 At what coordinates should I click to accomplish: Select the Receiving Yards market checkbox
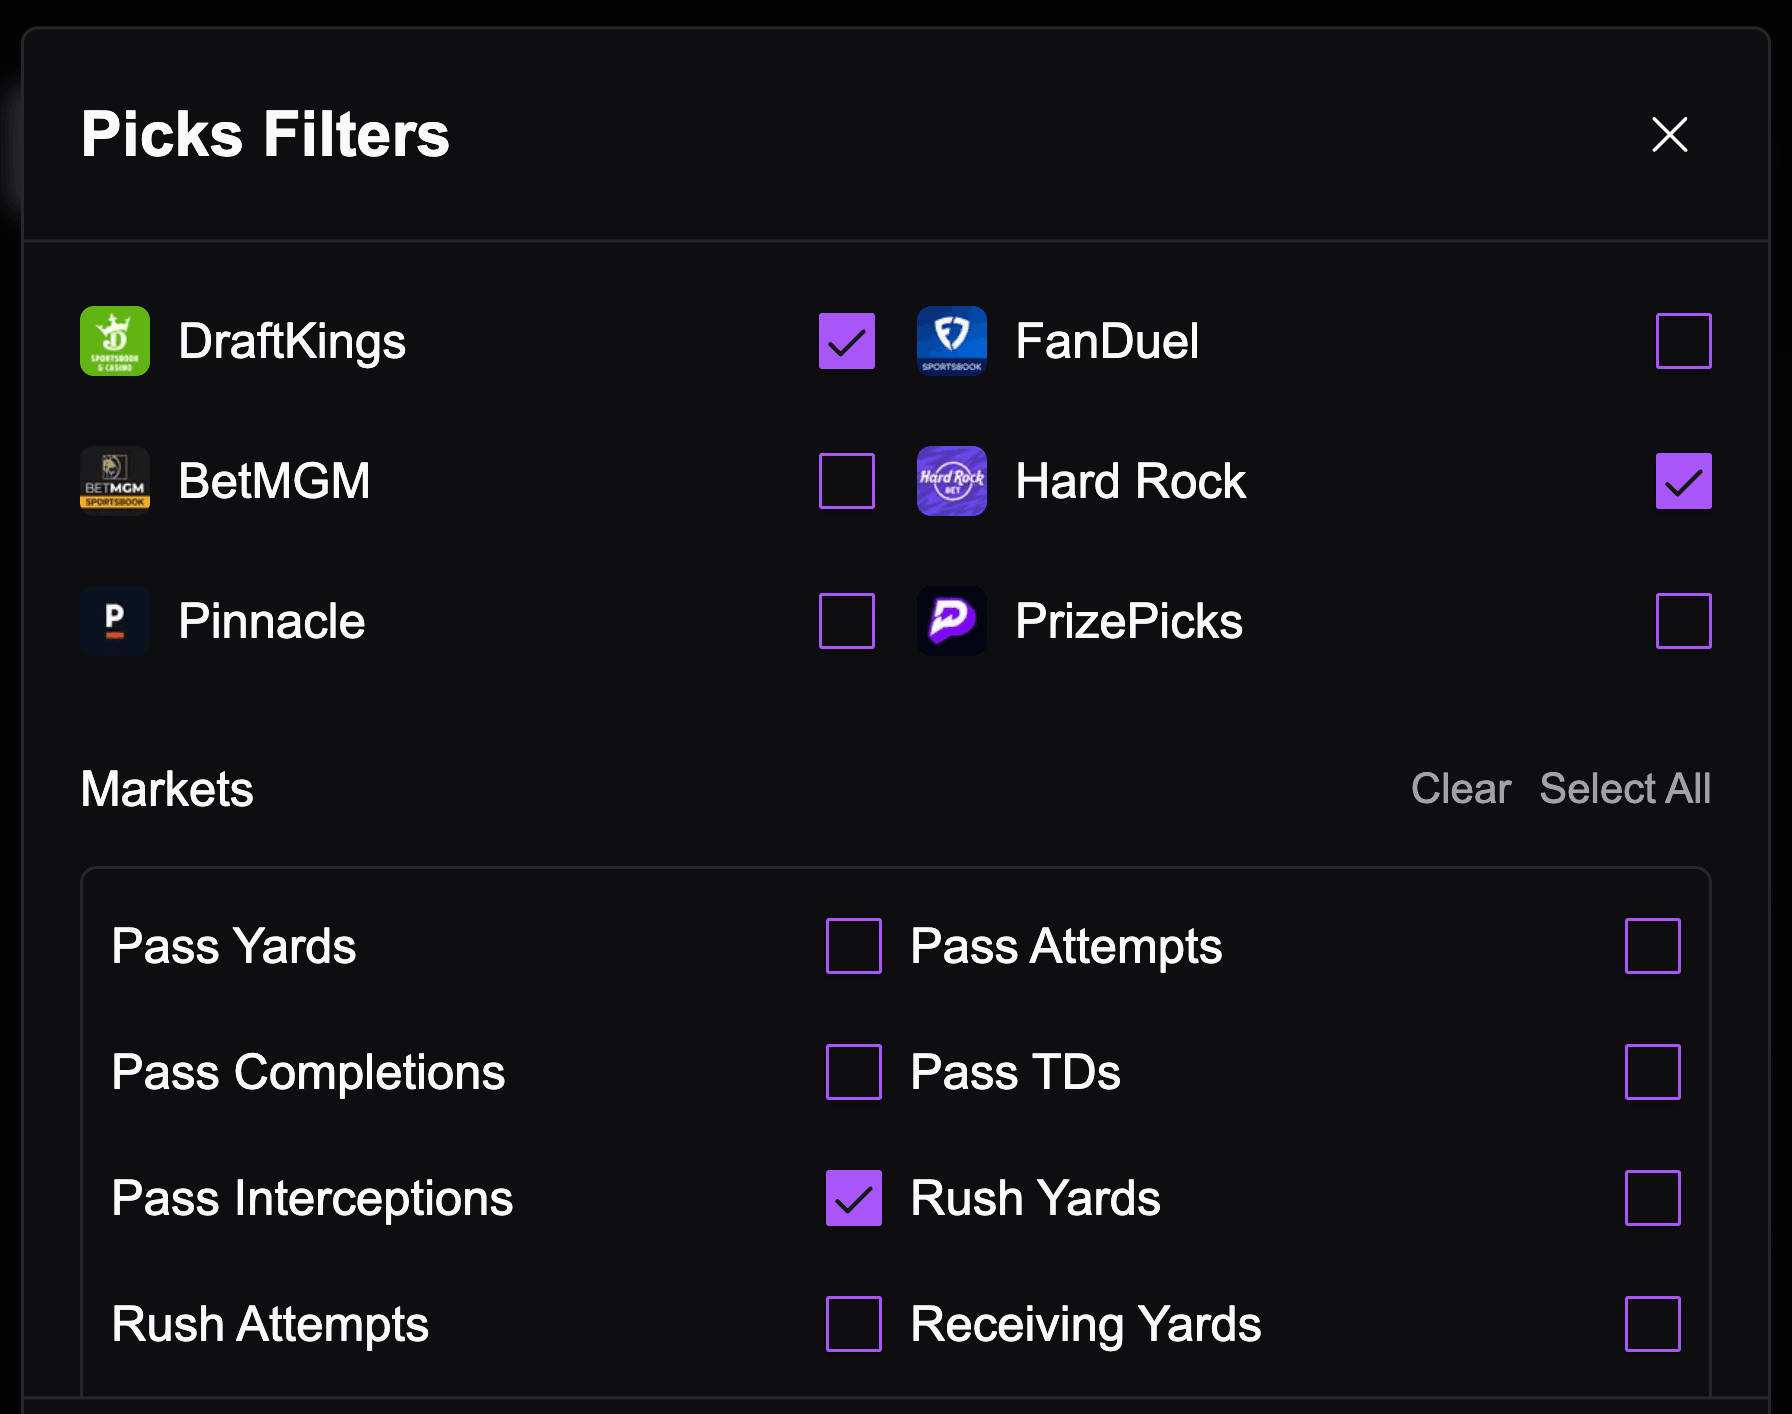(x=1652, y=1324)
